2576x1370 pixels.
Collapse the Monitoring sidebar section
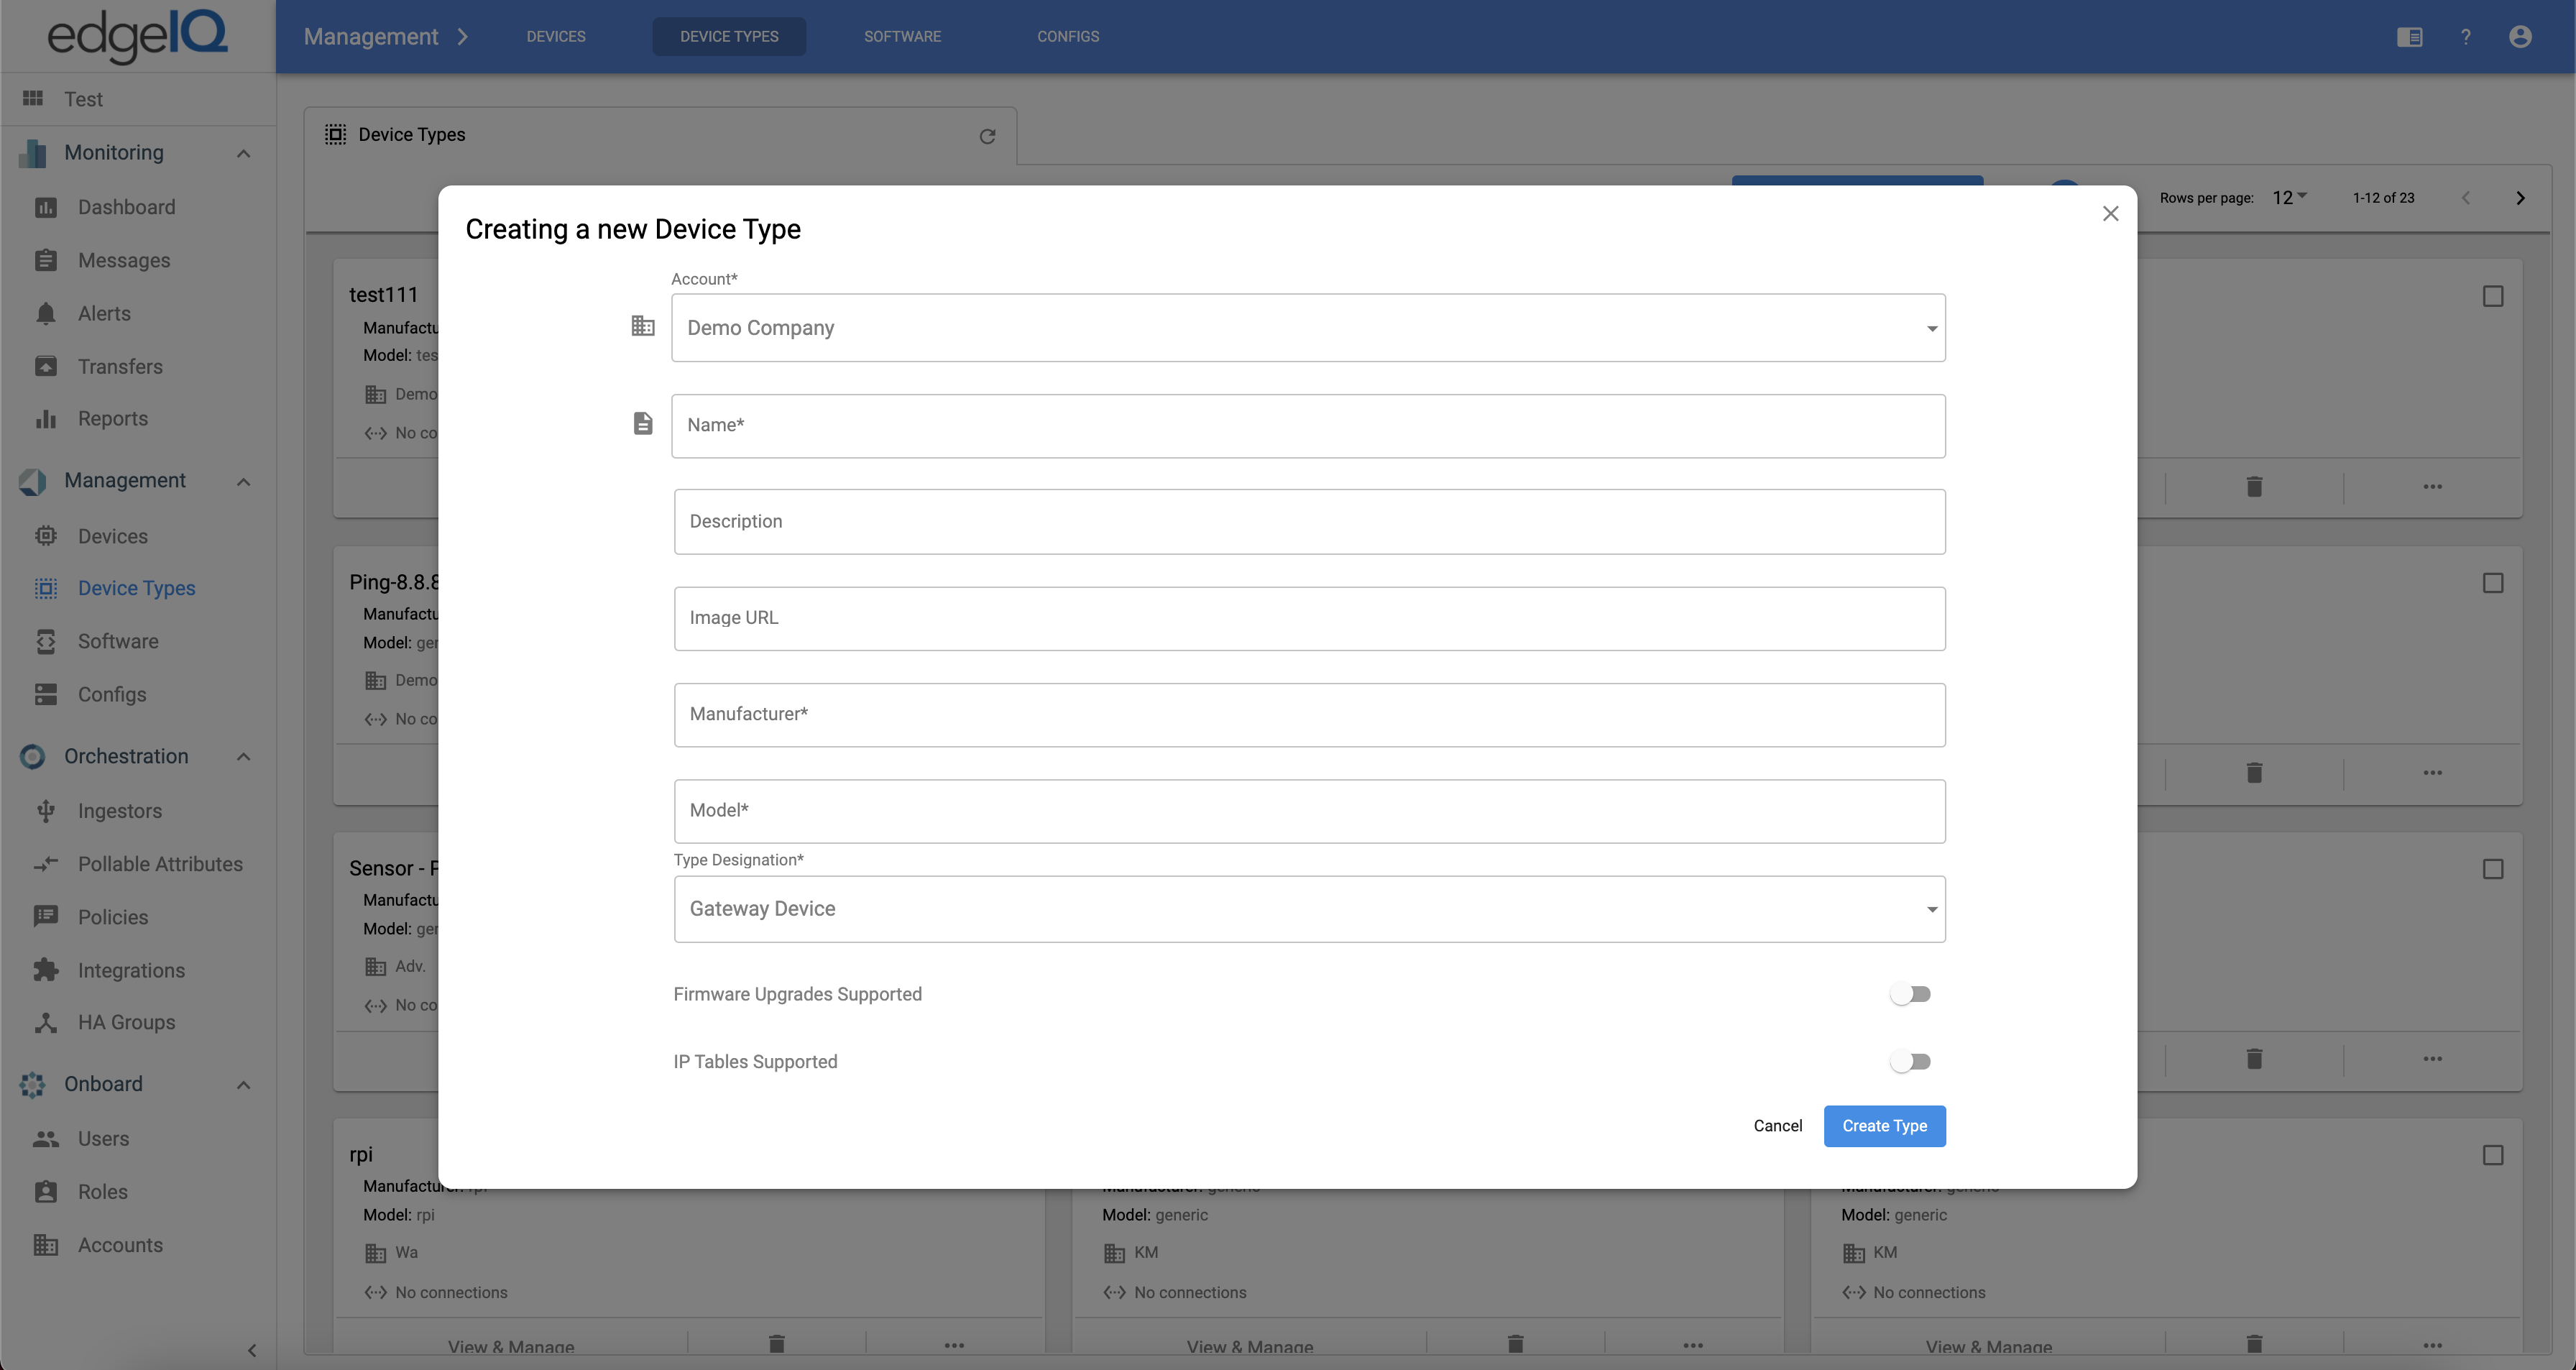tap(243, 153)
